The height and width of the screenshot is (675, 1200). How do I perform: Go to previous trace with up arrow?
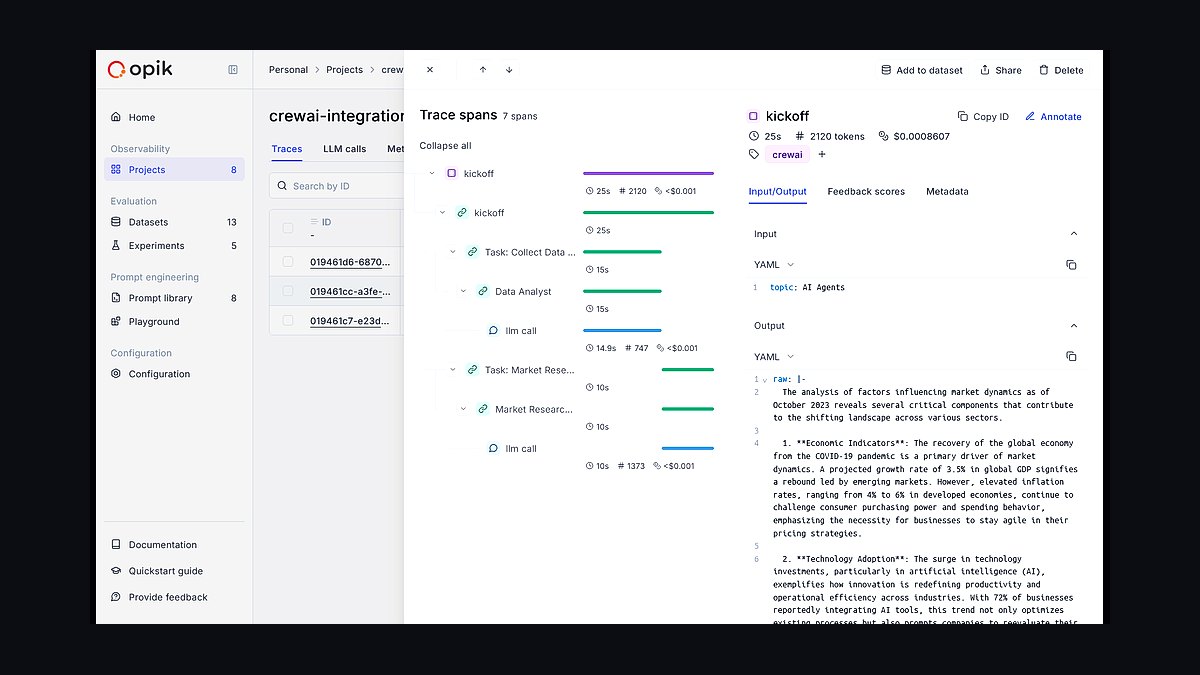coord(483,70)
